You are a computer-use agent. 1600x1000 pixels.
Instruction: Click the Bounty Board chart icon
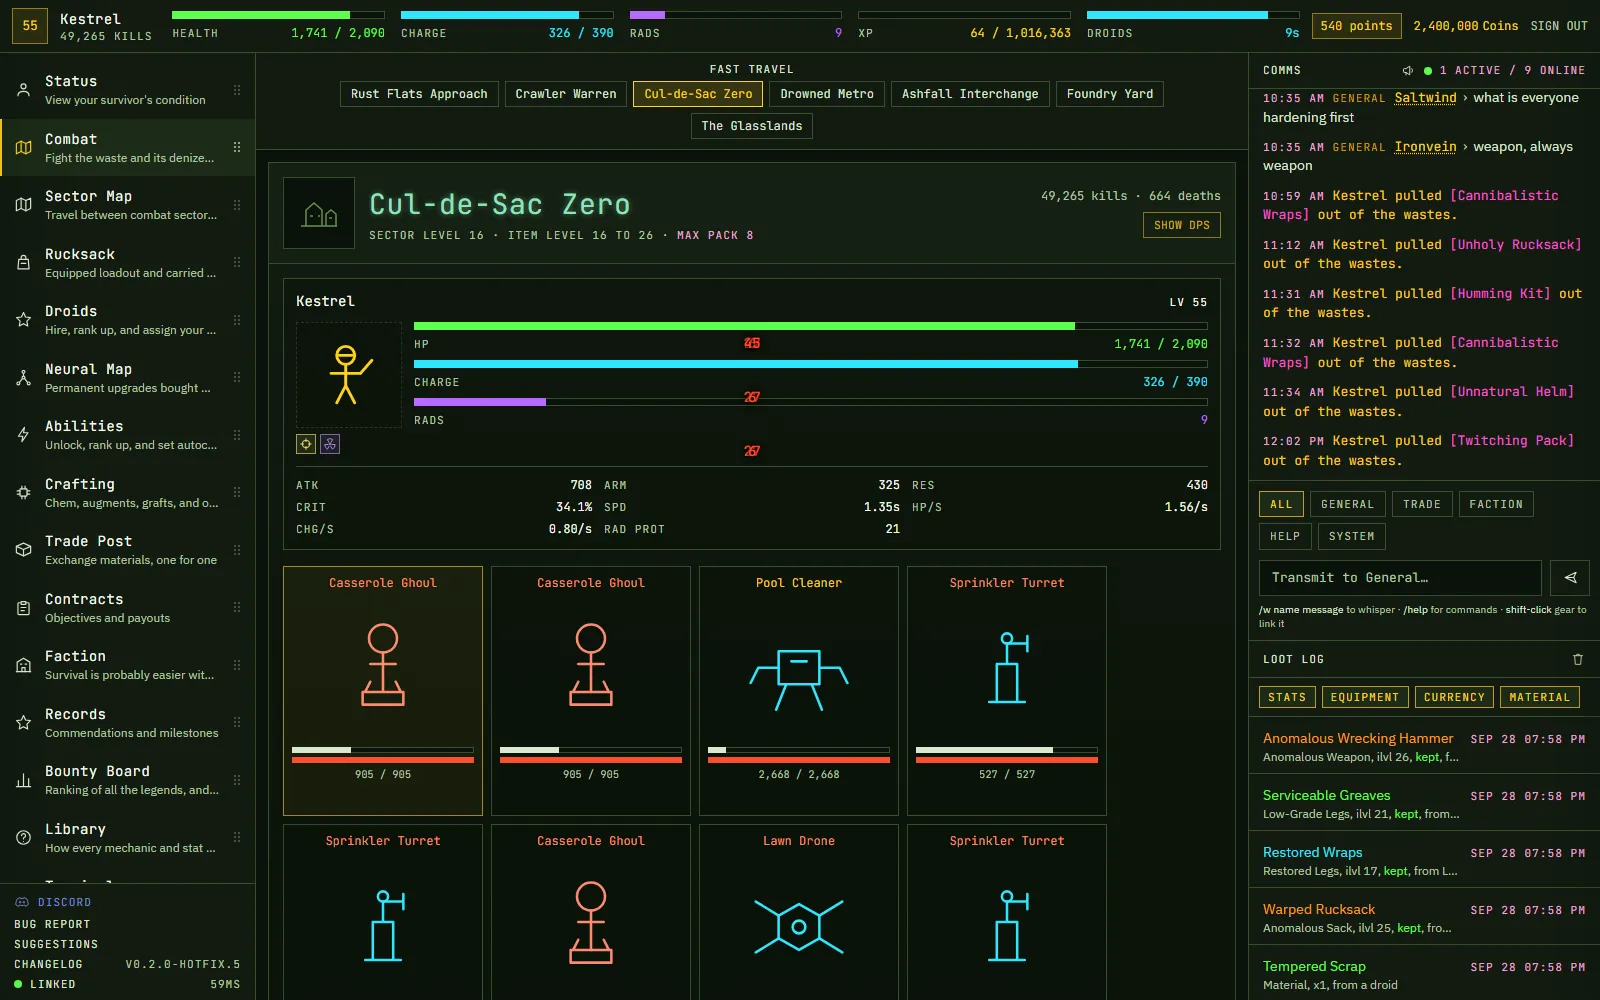point(23,780)
